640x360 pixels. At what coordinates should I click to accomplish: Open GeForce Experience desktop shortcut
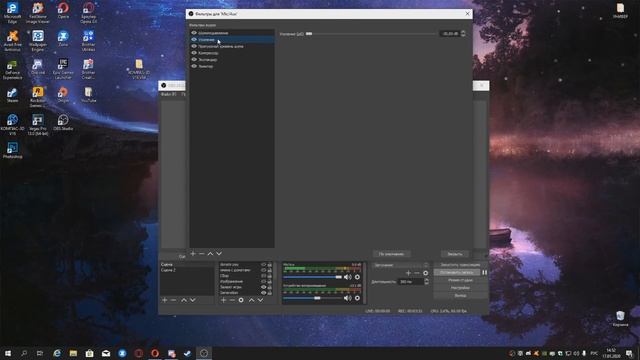(12, 69)
